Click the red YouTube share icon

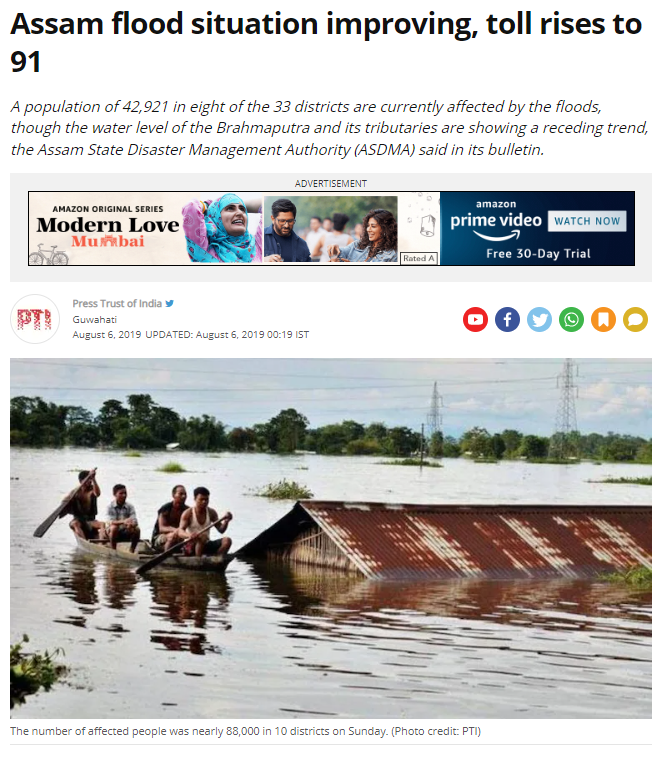click(x=475, y=320)
